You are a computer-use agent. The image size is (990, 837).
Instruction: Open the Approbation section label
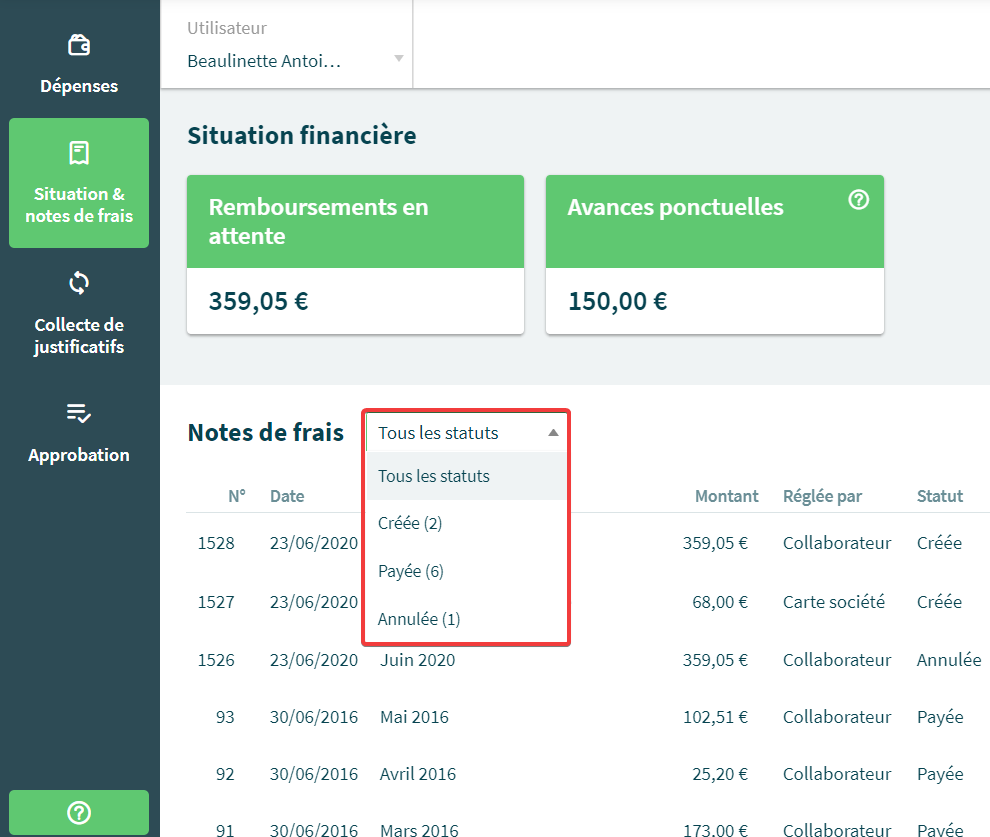click(x=79, y=455)
